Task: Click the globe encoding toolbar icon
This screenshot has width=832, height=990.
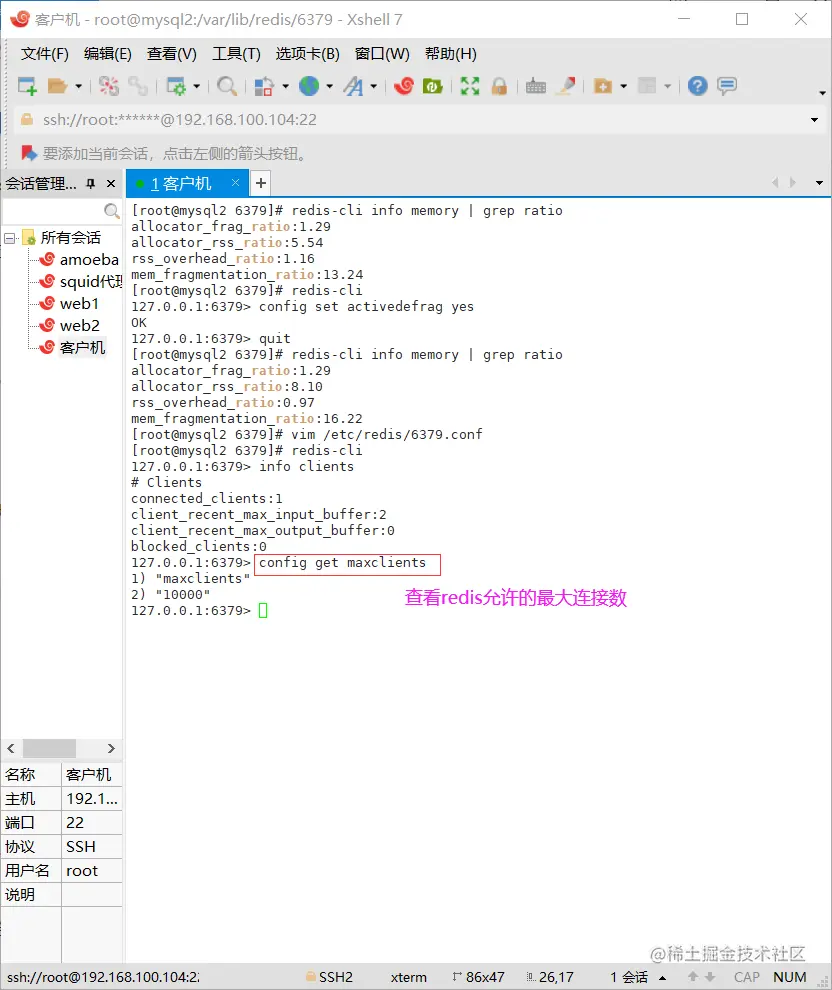Action: (x=309, y=86)
